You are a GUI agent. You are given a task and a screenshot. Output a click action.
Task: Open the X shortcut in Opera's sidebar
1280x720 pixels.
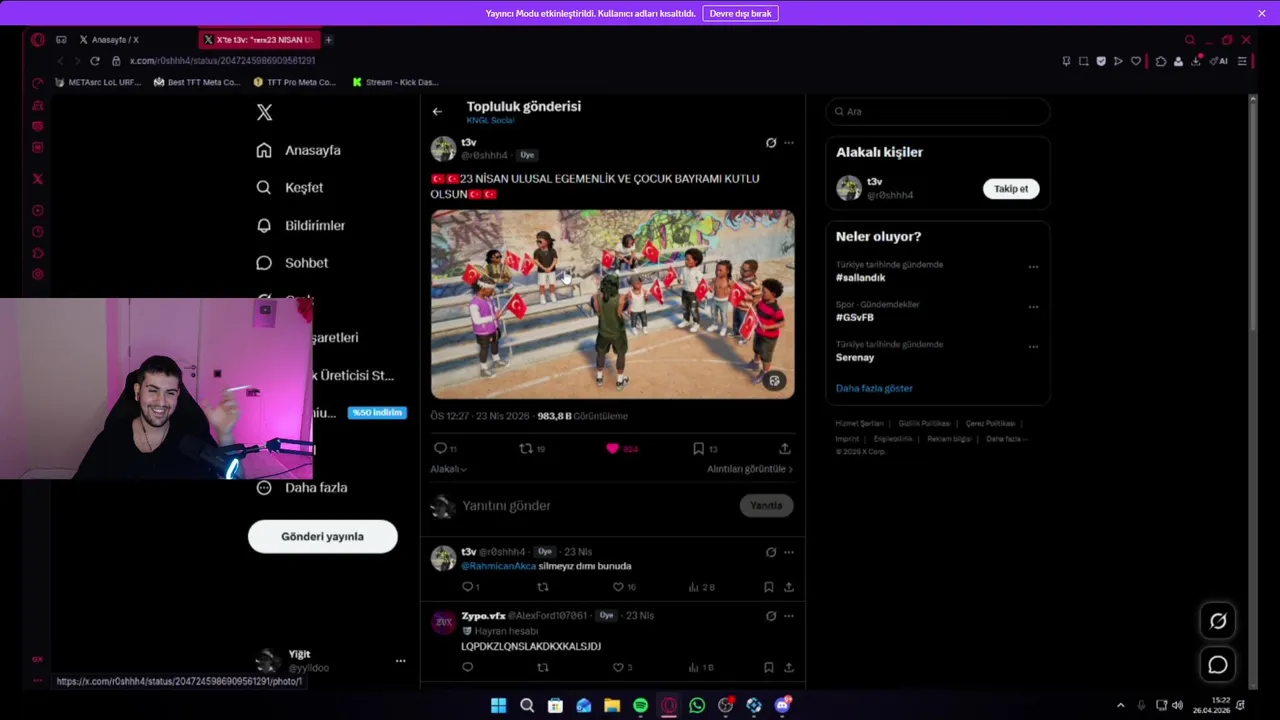click(x=38, y=179)
